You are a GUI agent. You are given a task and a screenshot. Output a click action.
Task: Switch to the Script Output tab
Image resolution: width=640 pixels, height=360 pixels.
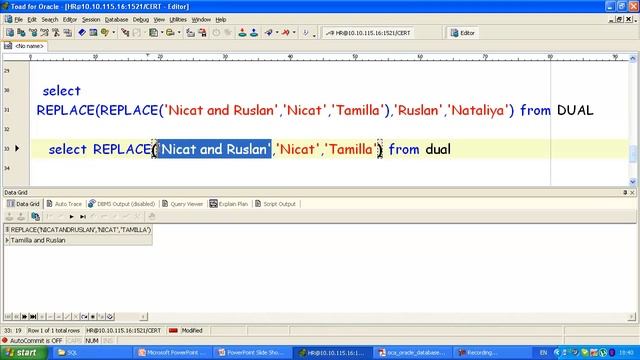(x=275, y=204)
